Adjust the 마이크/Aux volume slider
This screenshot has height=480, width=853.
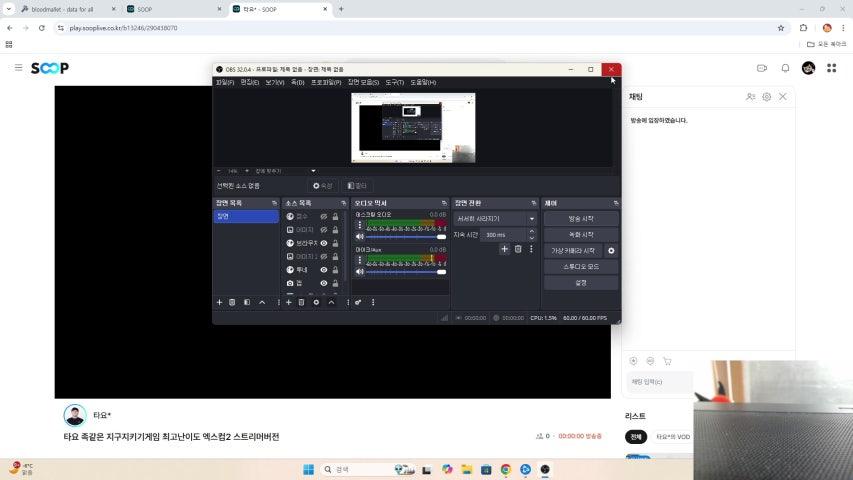[x=406, y=272]
